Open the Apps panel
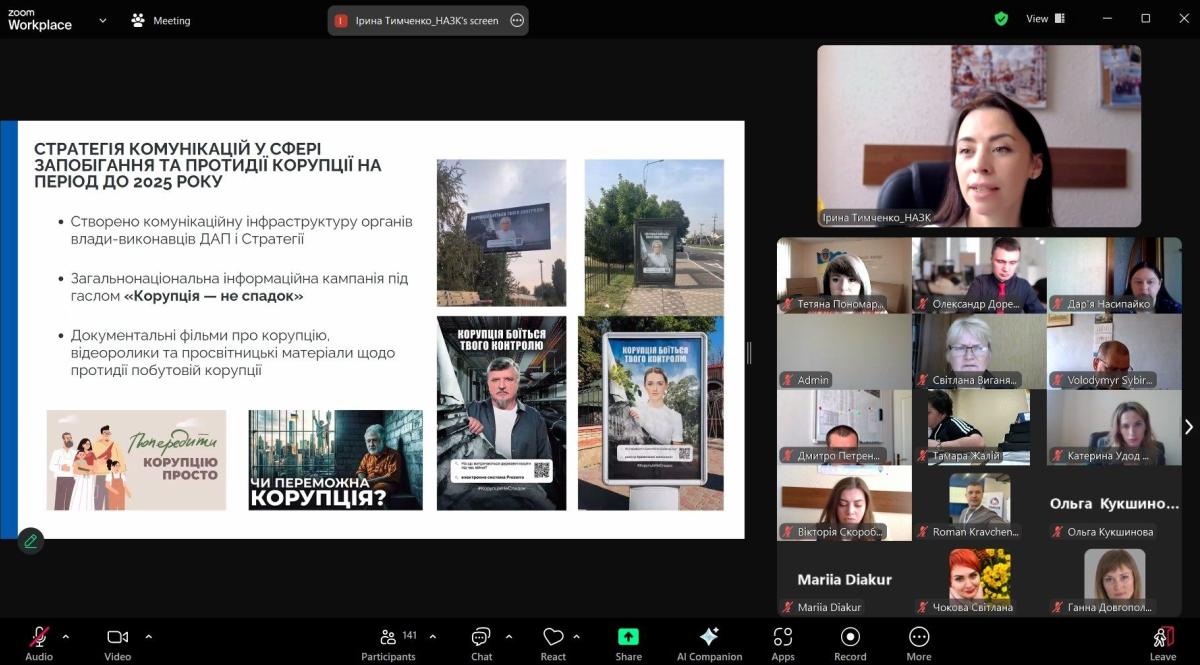Viewport: 1200px width, 665px height. 783,644
